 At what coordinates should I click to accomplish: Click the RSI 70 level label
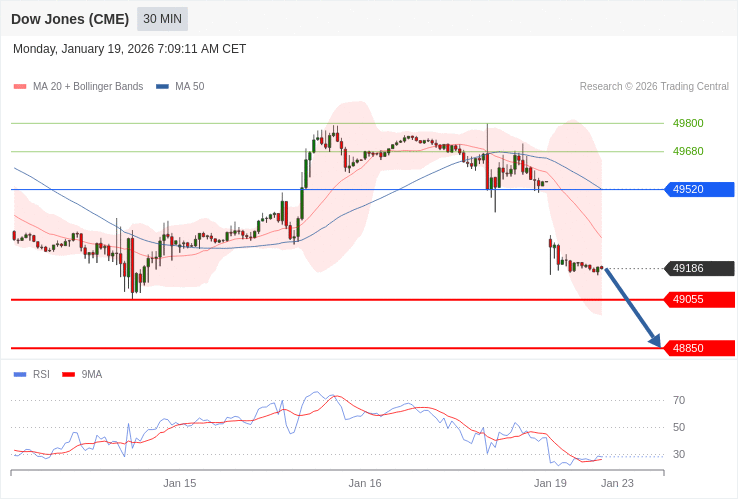pos(679,400)
